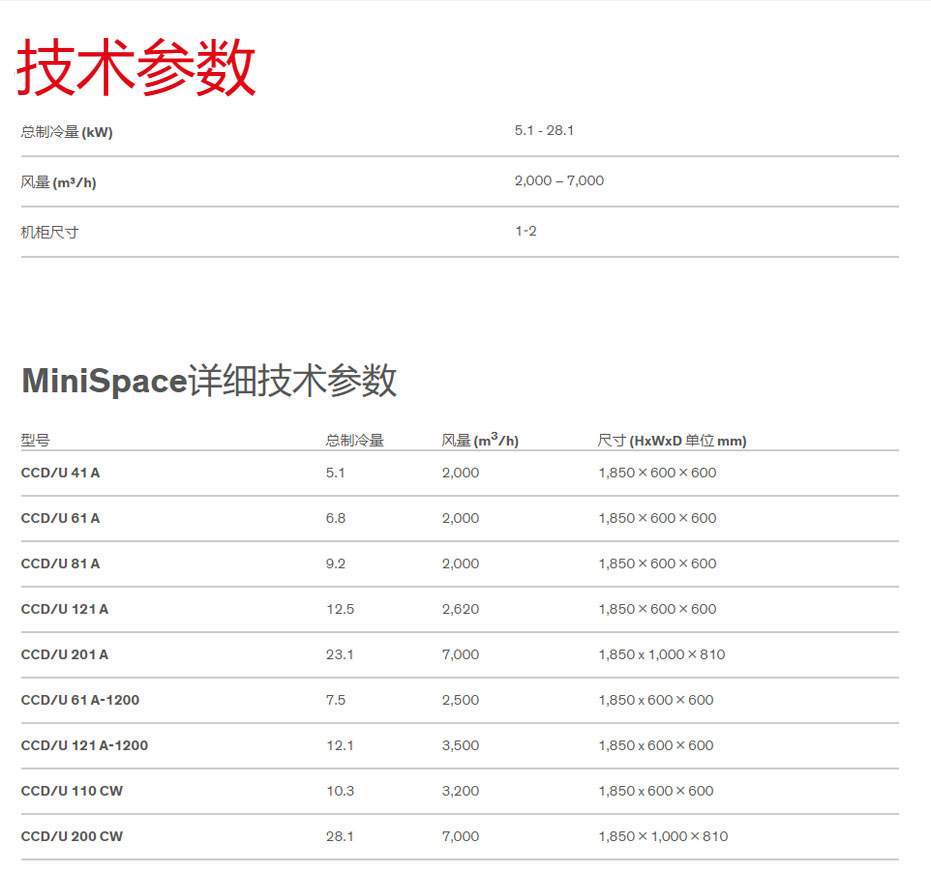931x873 pixels.
Task: Select model CCD/U 41 A
Action: [x=60, y=473]
